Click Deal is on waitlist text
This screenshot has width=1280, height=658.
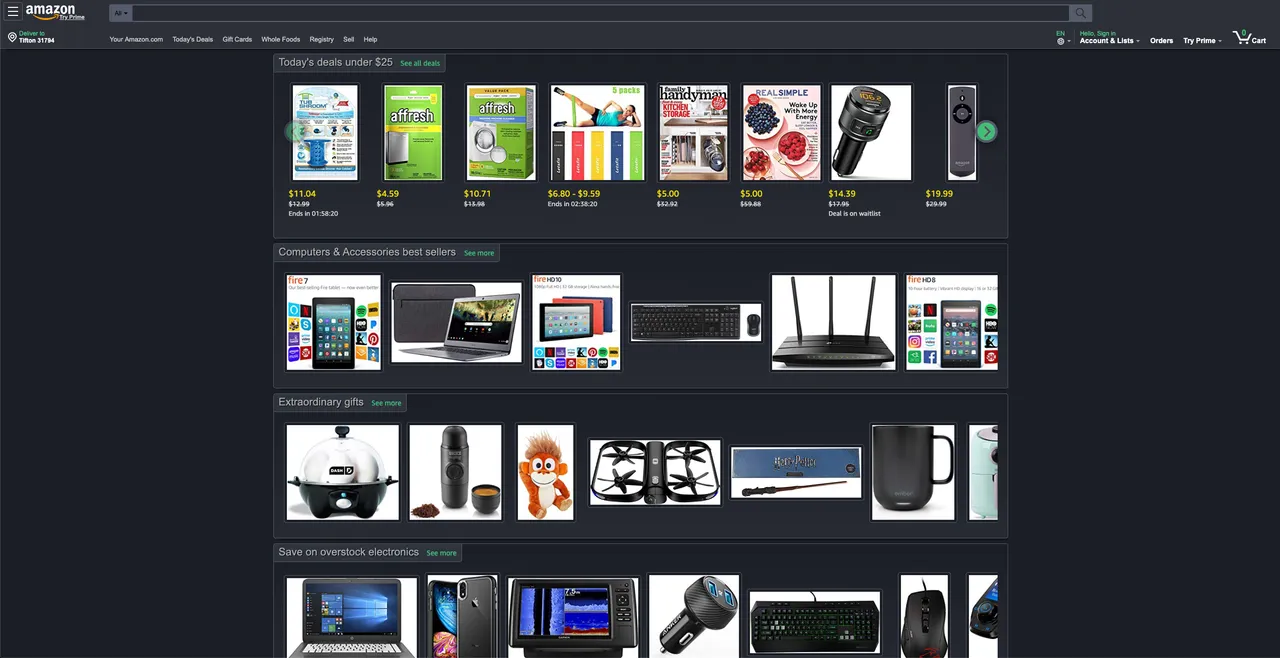point(854,213)
